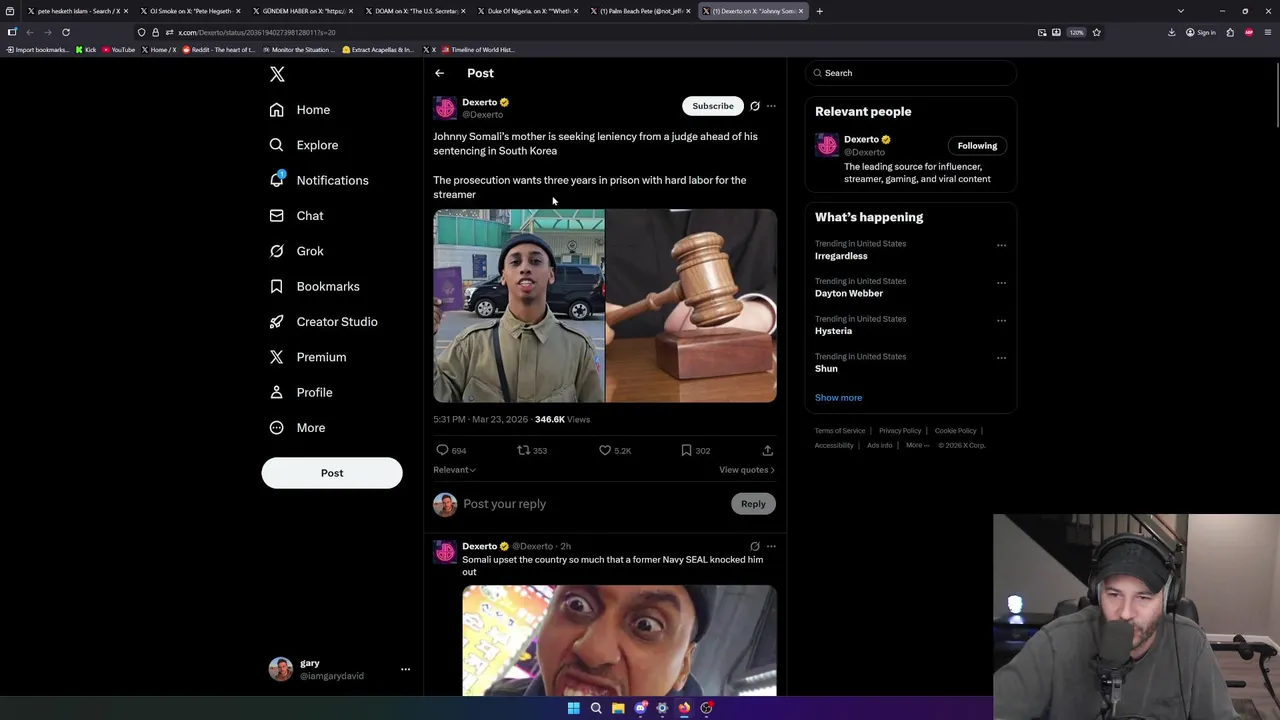1280x720 pixels.
Task: Click the Subscribe button on Dexerto post
Action: (x=713, y=106)
